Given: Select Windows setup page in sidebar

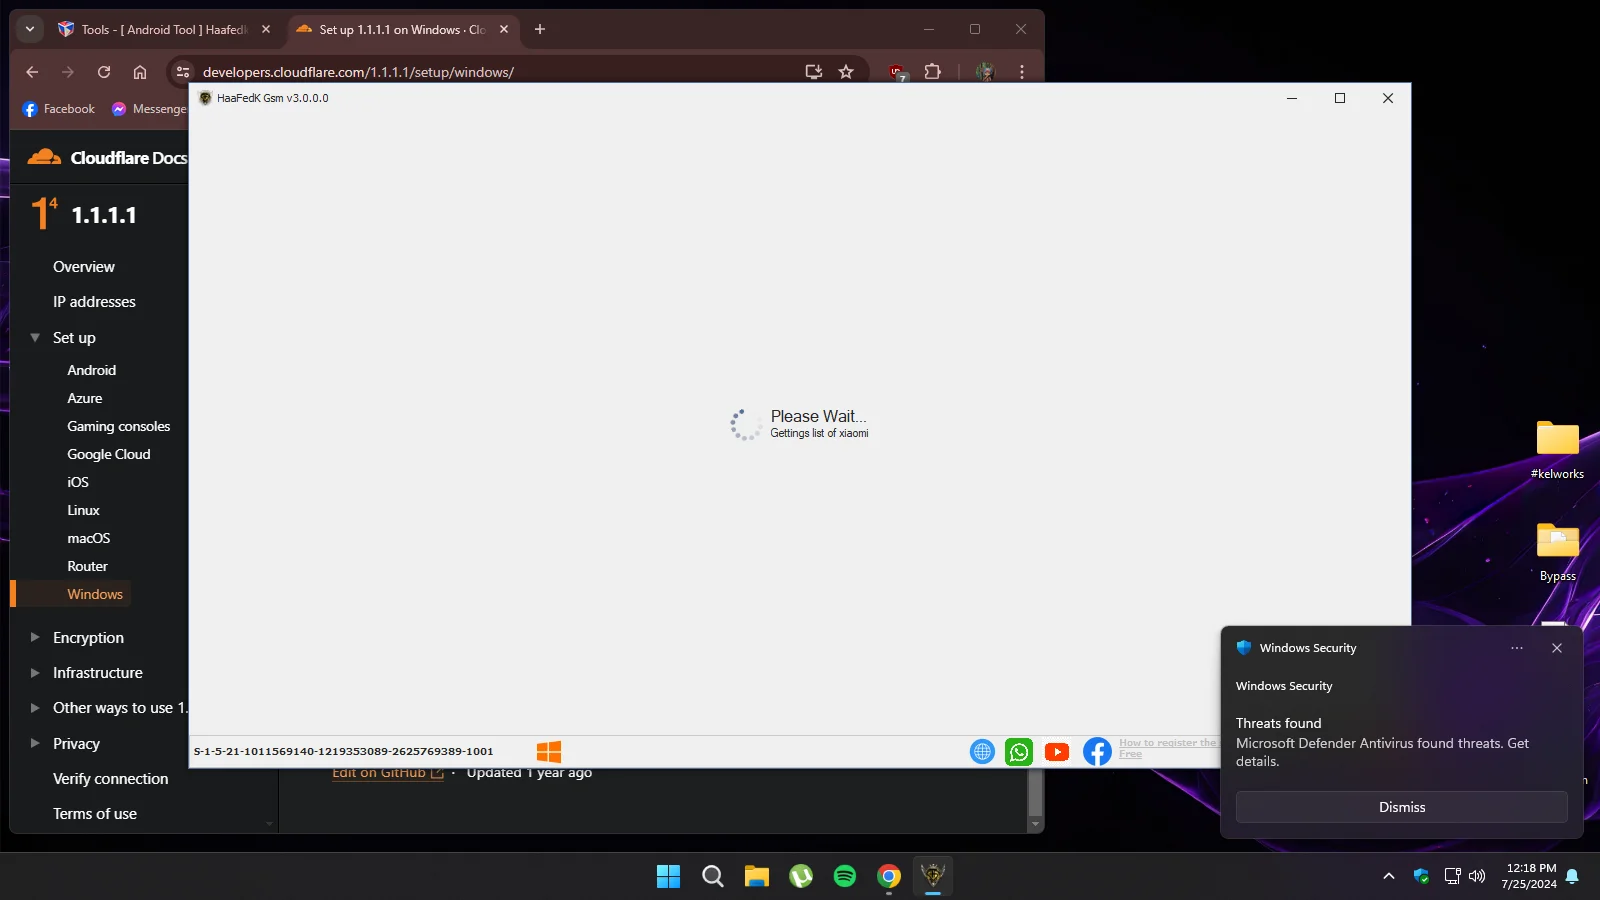Looking at the screenshot, I should click(x=95, y=594).
